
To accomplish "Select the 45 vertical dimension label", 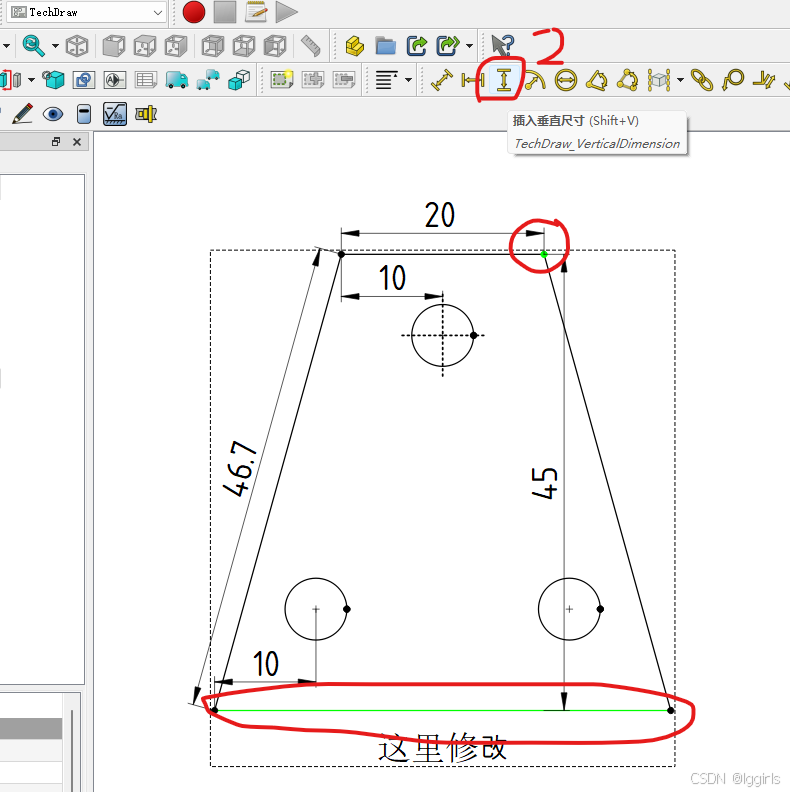I will [545, 483].
